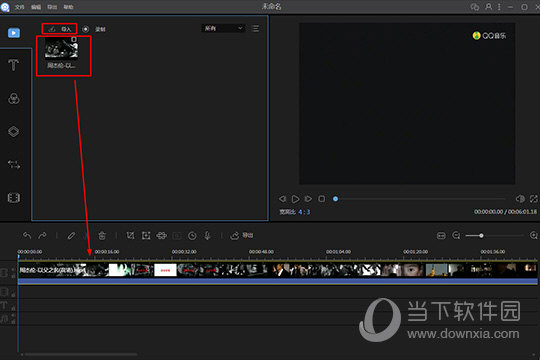Redo the last action
This screenshot has height=360, width=540.
[x=42, y=235]
